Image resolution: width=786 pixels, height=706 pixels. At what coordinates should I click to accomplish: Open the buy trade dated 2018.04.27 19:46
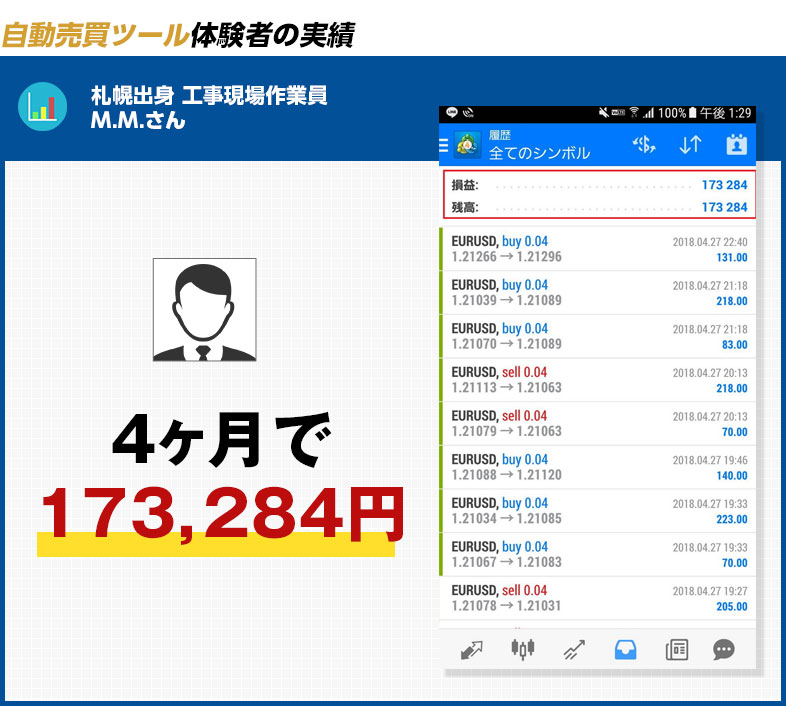pyautogui.click(x=598, y=467)
